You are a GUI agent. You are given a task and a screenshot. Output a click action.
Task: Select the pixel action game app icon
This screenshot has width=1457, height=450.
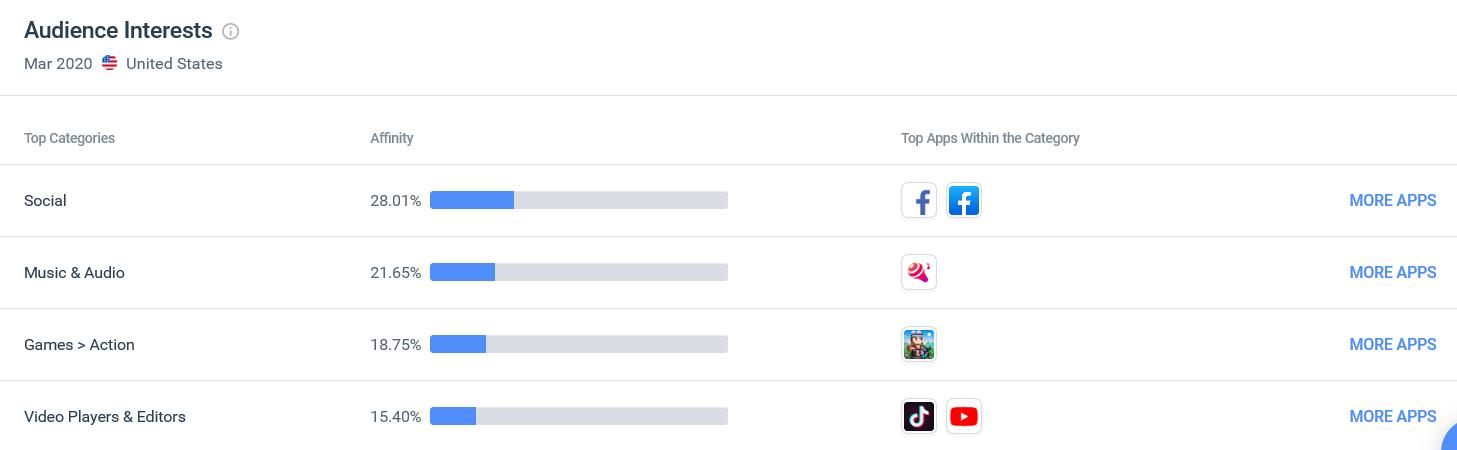[x=919, y=344]
